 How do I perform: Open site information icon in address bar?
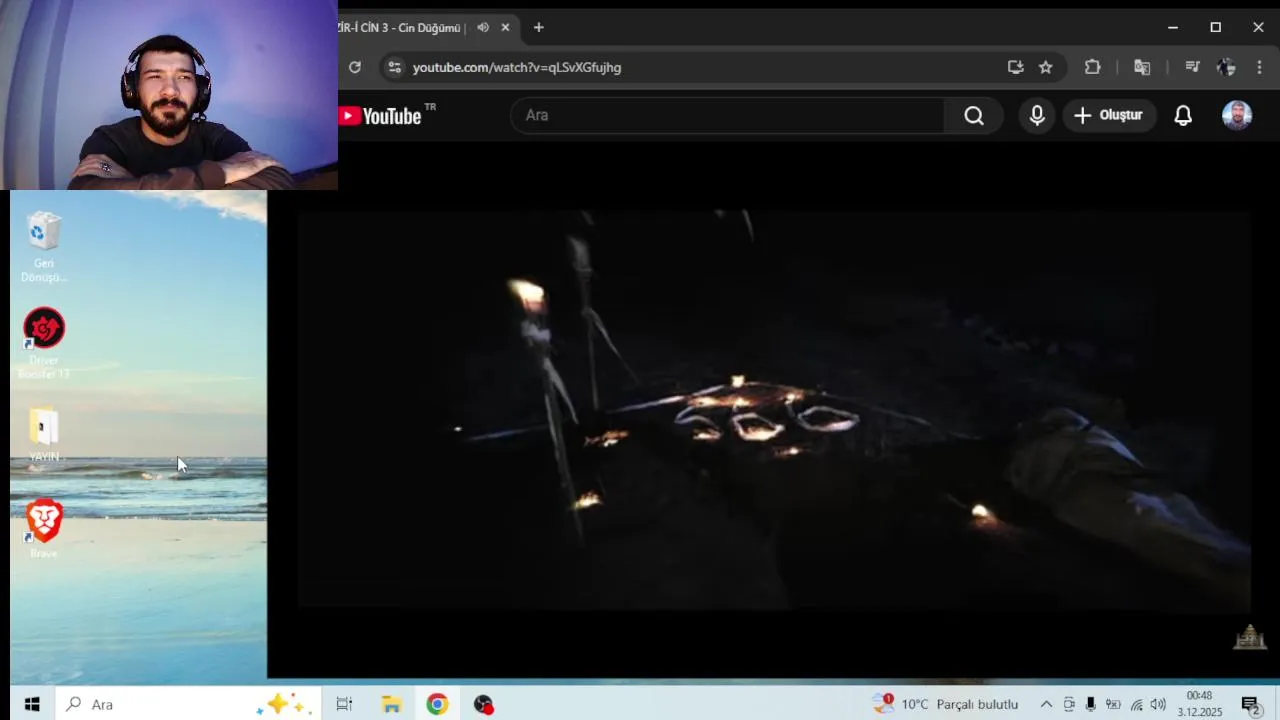(x=394, y=67)
